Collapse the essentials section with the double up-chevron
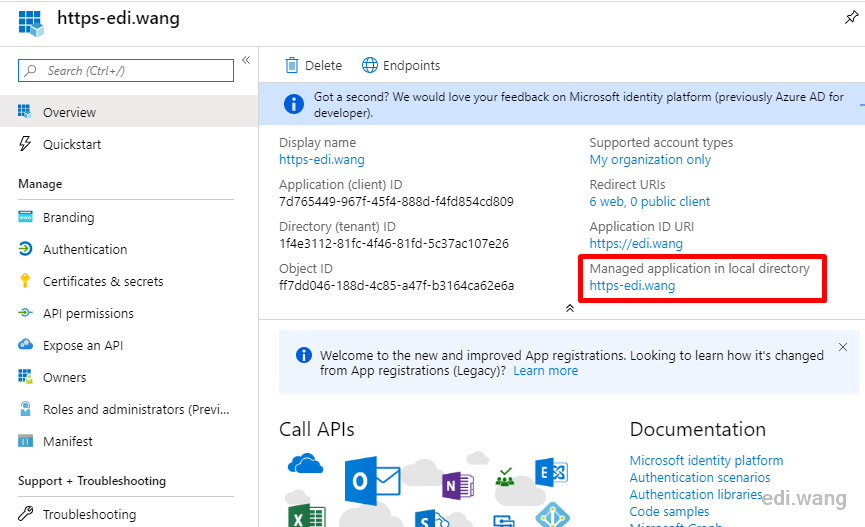 tap(570, 308)
